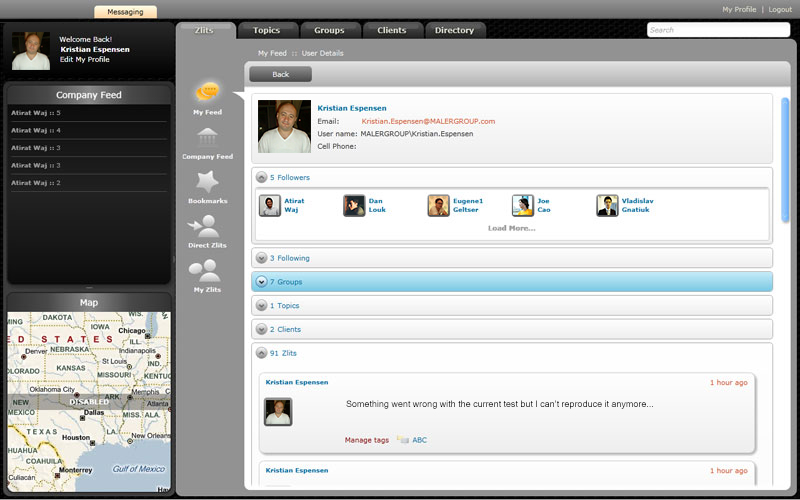
Task: Collapse the 5 Followers section
Action: [x=262, y=178]
